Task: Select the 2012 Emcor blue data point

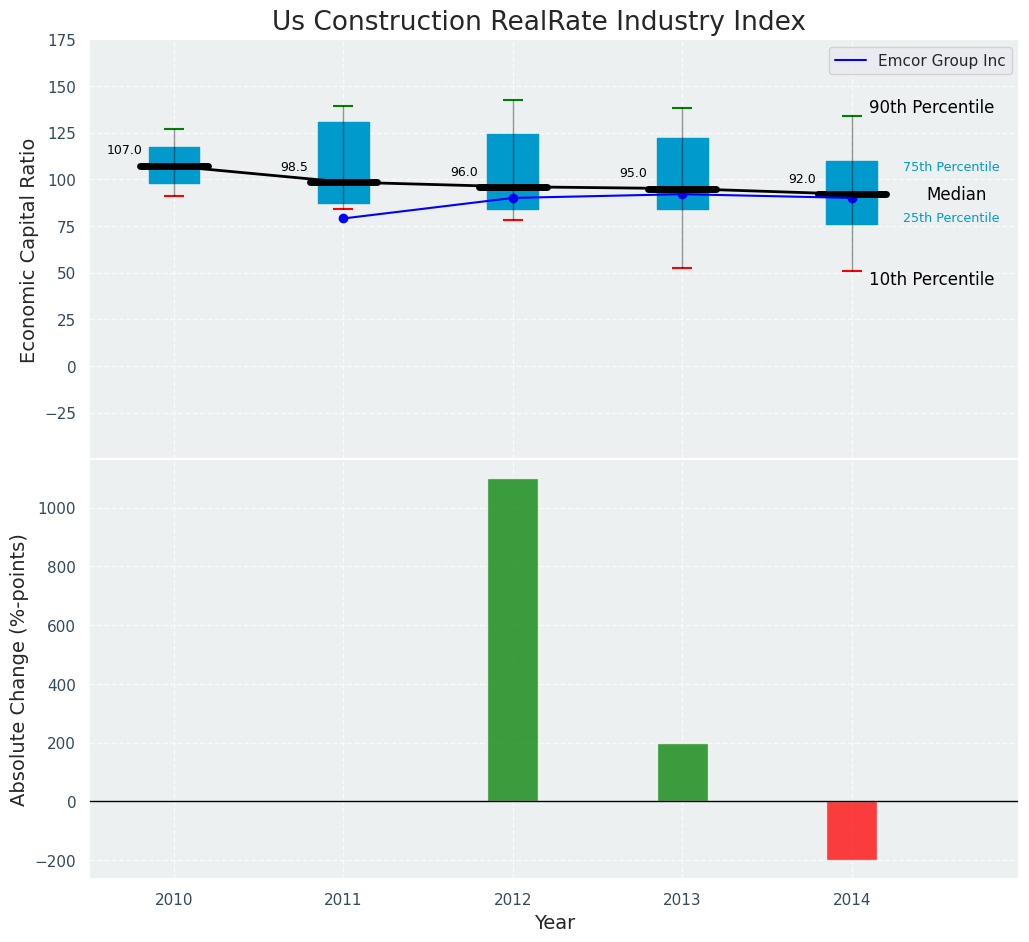Action: pyautogui.click(x=513, y=198)
